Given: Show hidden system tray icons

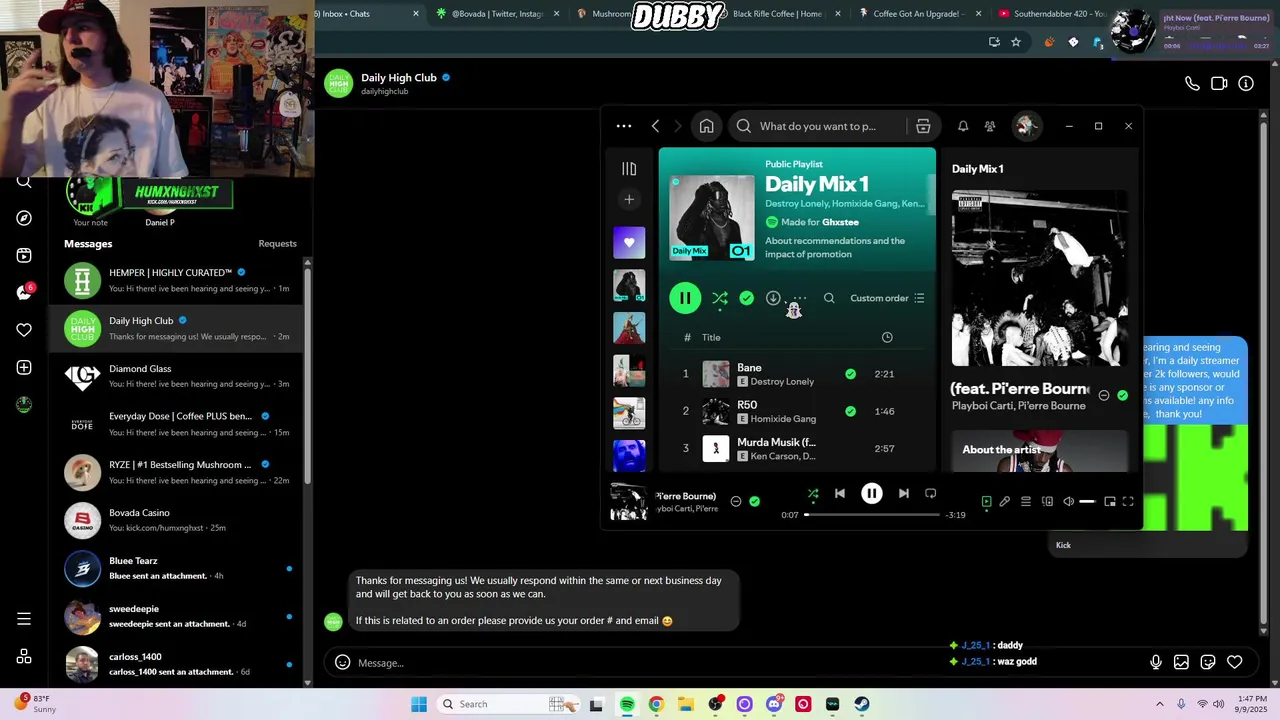Looking at the screenshot, I should coord(1160,704).
